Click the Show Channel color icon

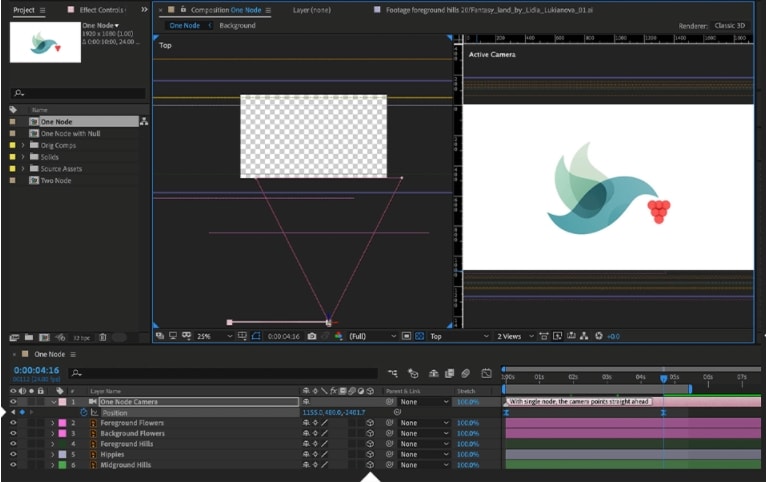pos(338,336)
